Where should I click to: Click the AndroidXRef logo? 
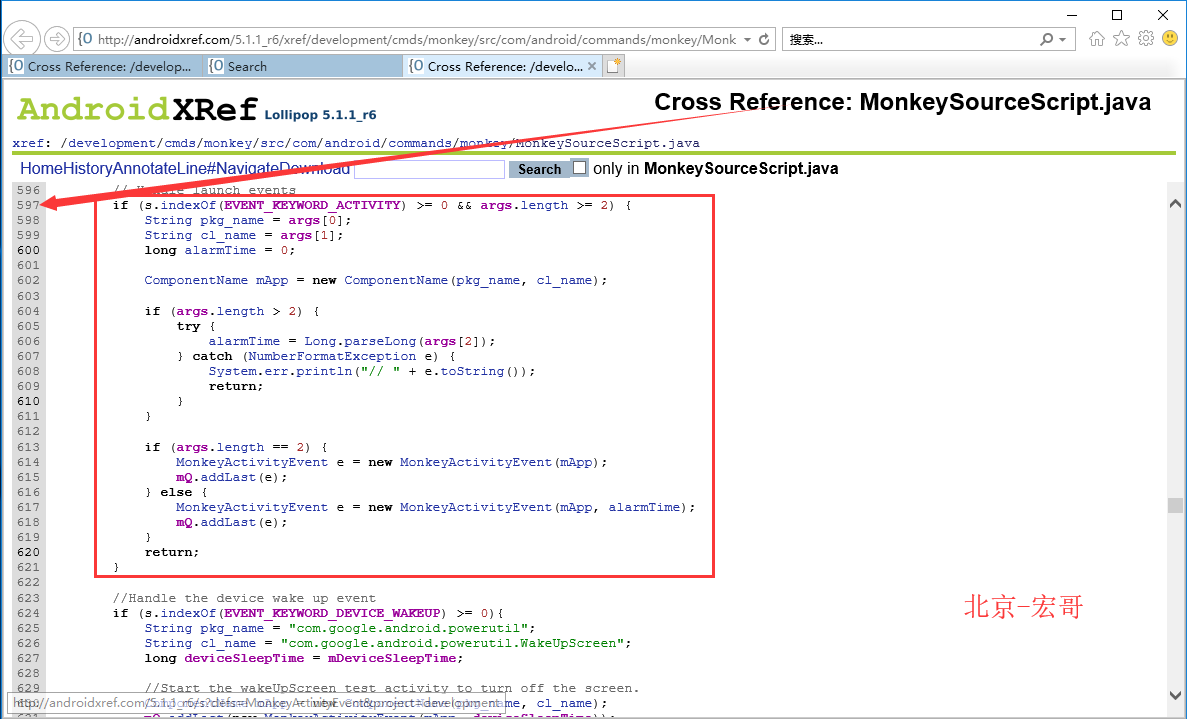click(x=137, y=110)
